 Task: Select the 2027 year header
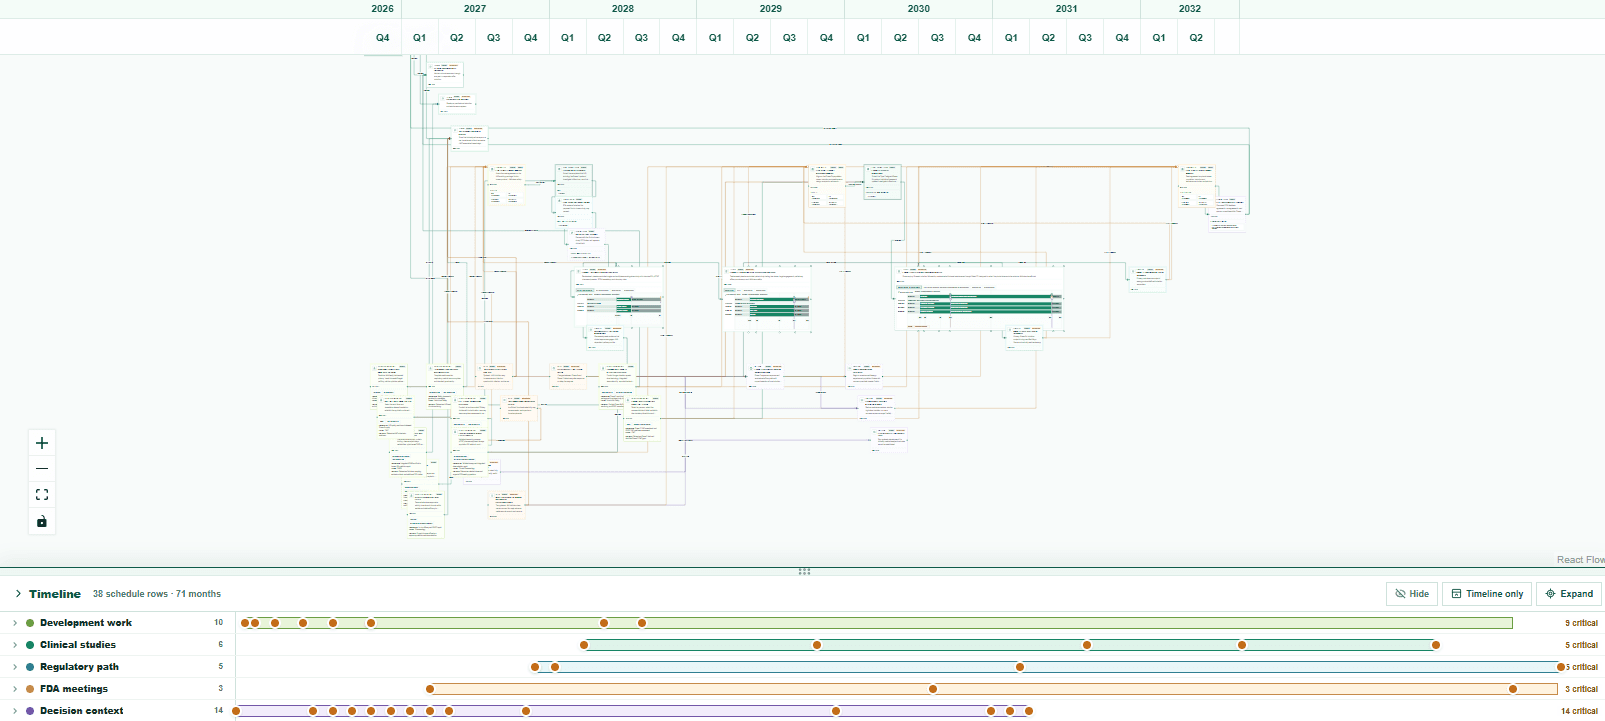[x=475, y=9]
